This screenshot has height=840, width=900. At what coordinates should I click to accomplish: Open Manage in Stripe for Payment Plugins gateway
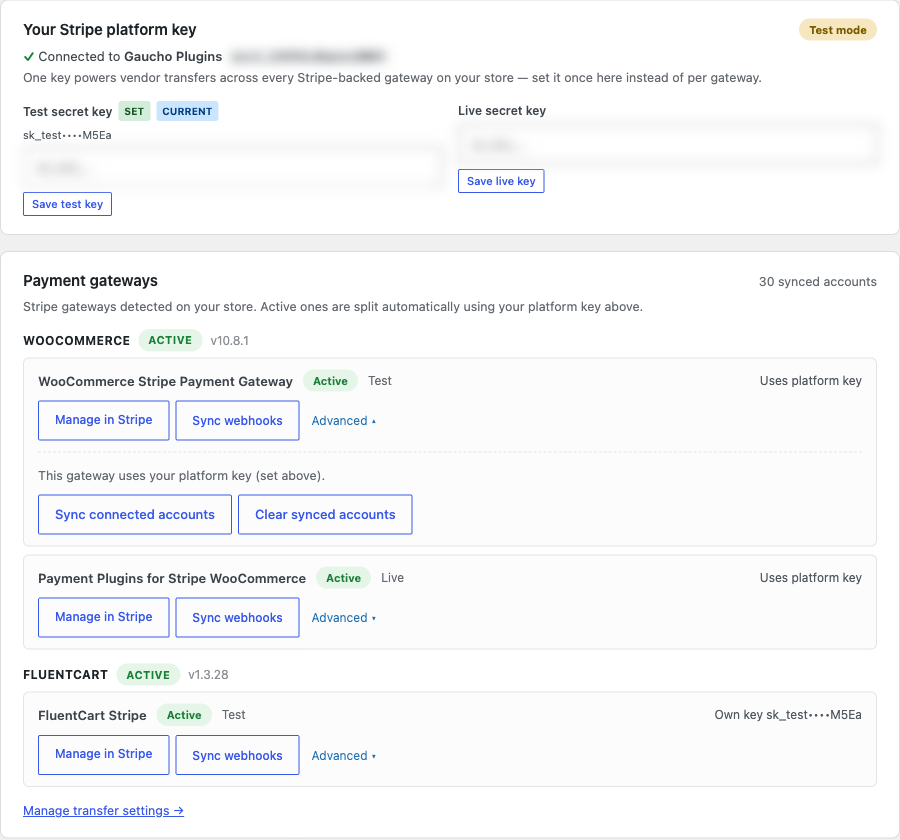pyautogui.click(x=103, y=617)
